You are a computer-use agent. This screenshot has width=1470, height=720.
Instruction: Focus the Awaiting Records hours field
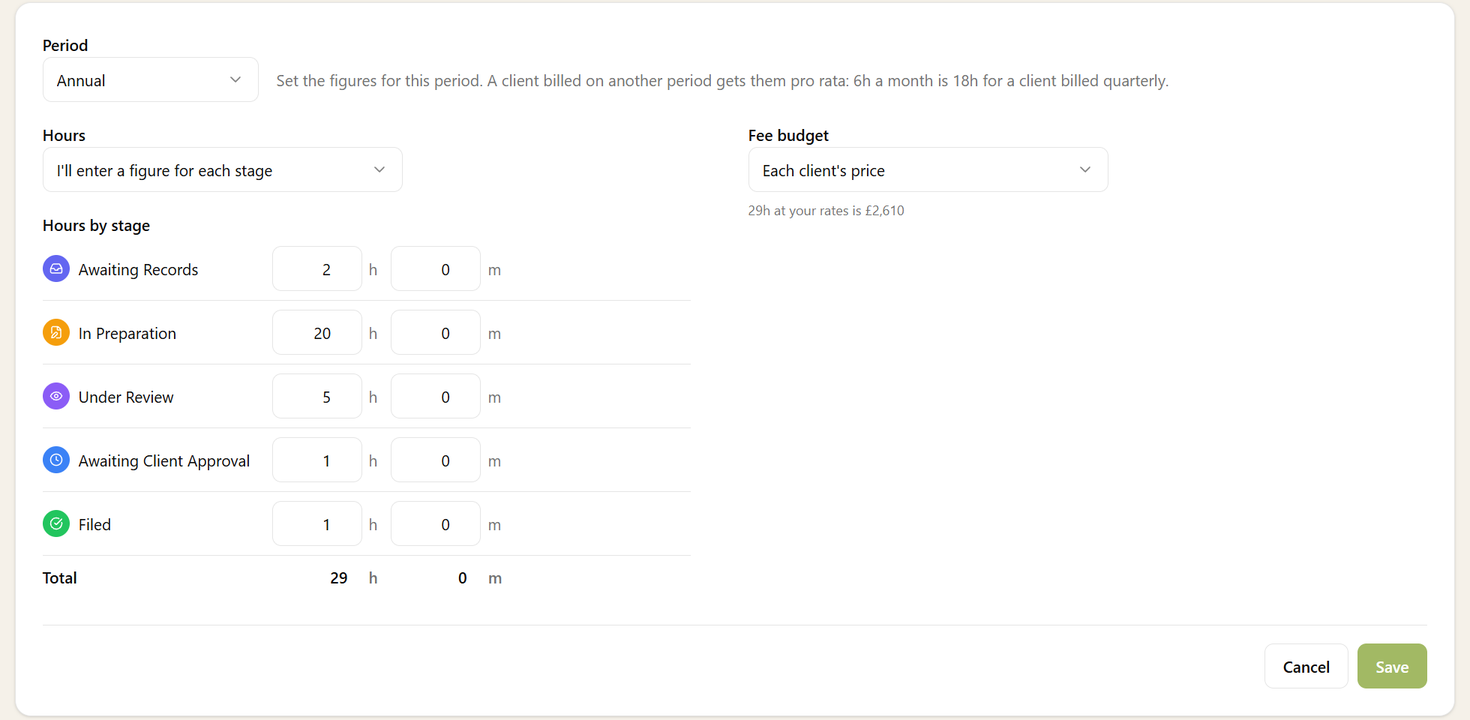coord(317,269)
